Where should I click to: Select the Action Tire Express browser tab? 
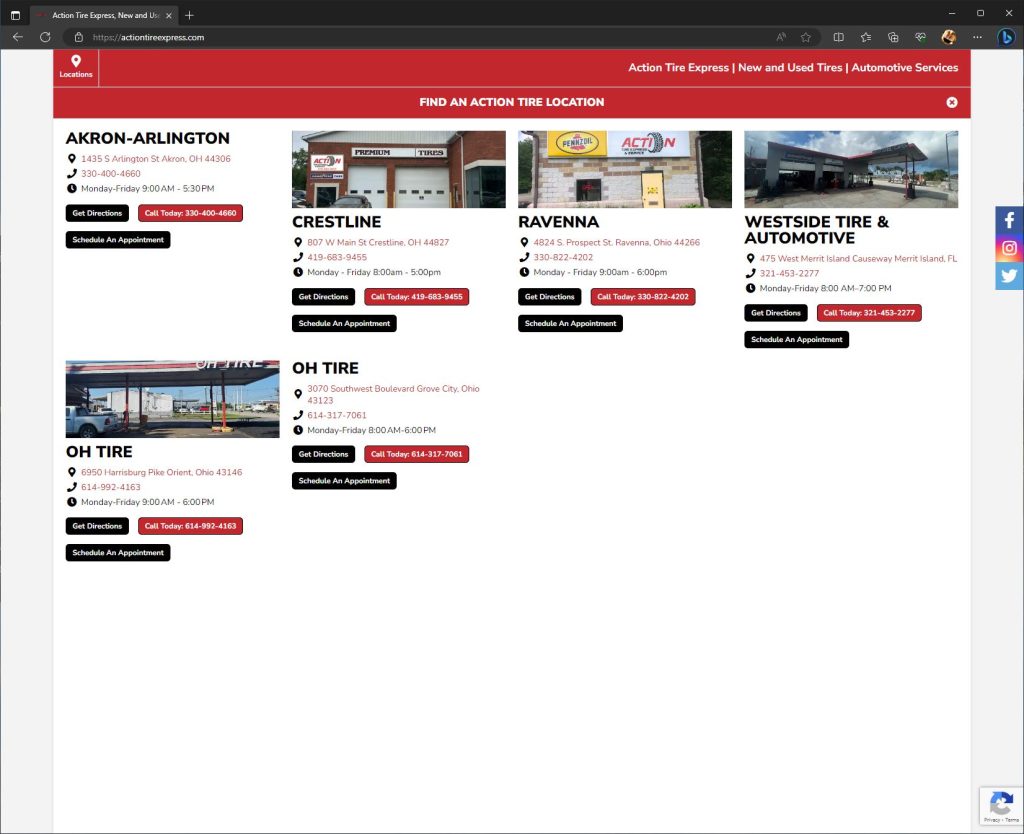100,15
